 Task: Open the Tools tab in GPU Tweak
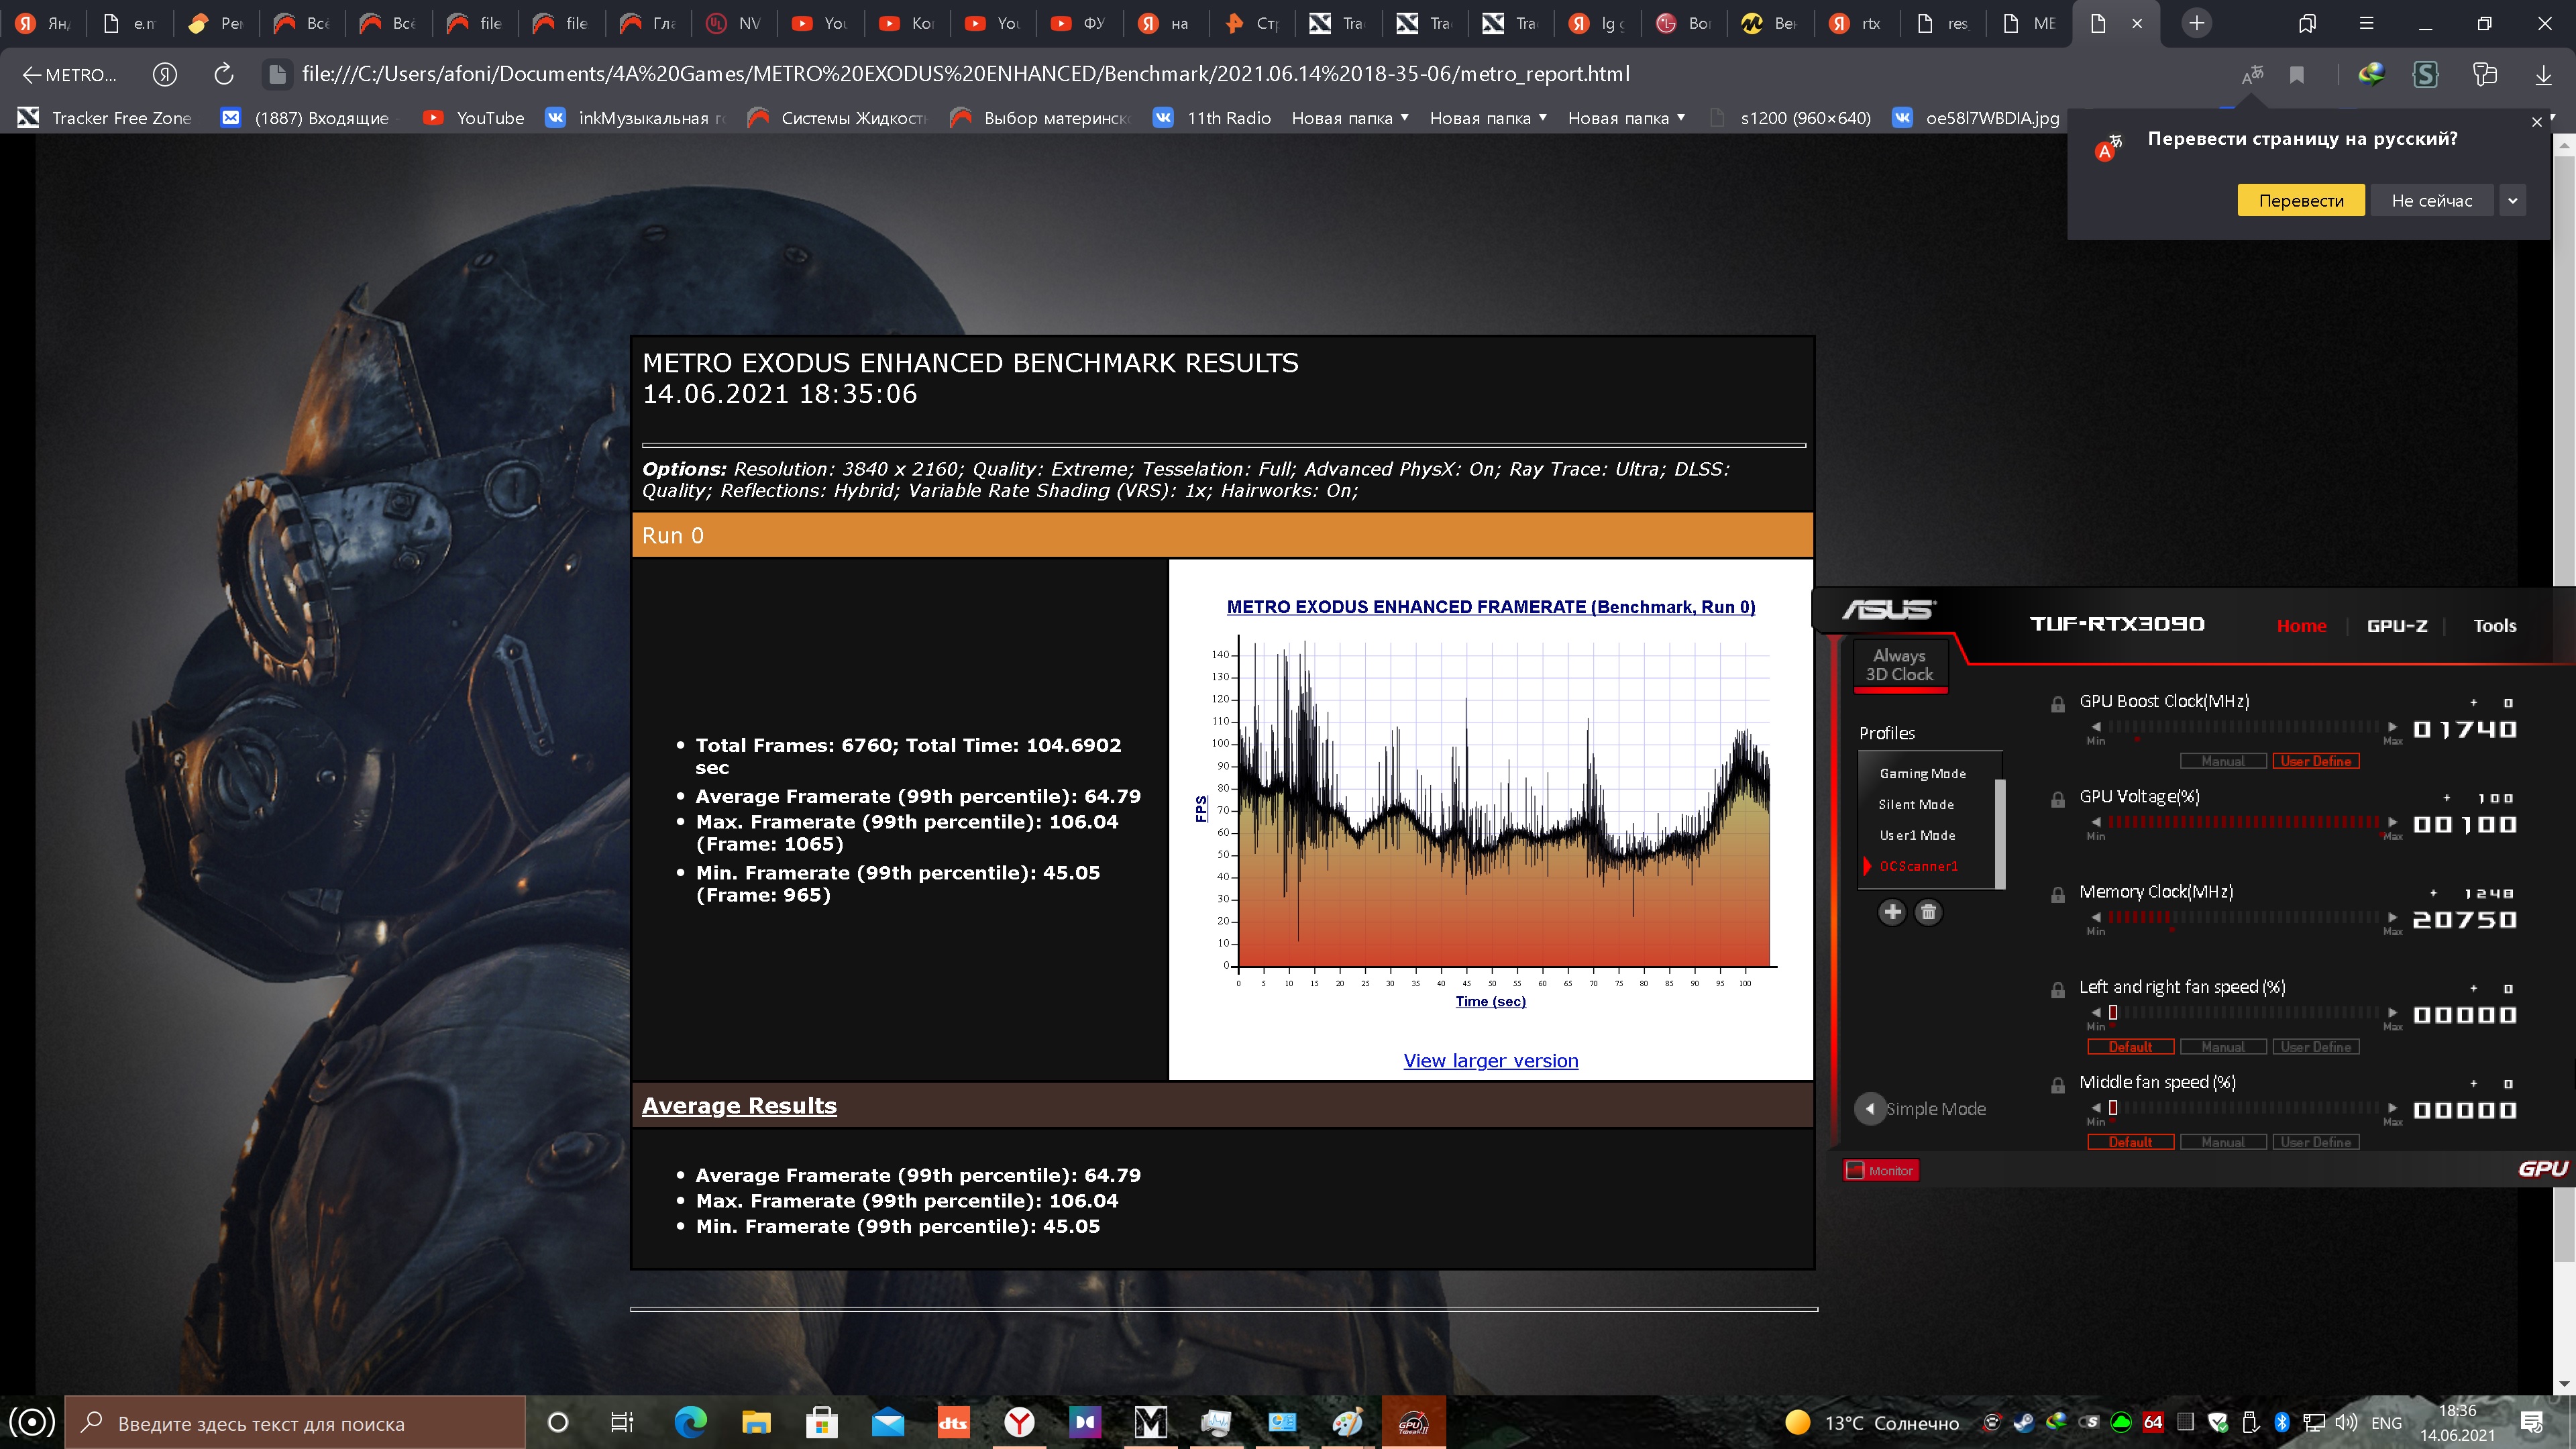(2494, 626)
